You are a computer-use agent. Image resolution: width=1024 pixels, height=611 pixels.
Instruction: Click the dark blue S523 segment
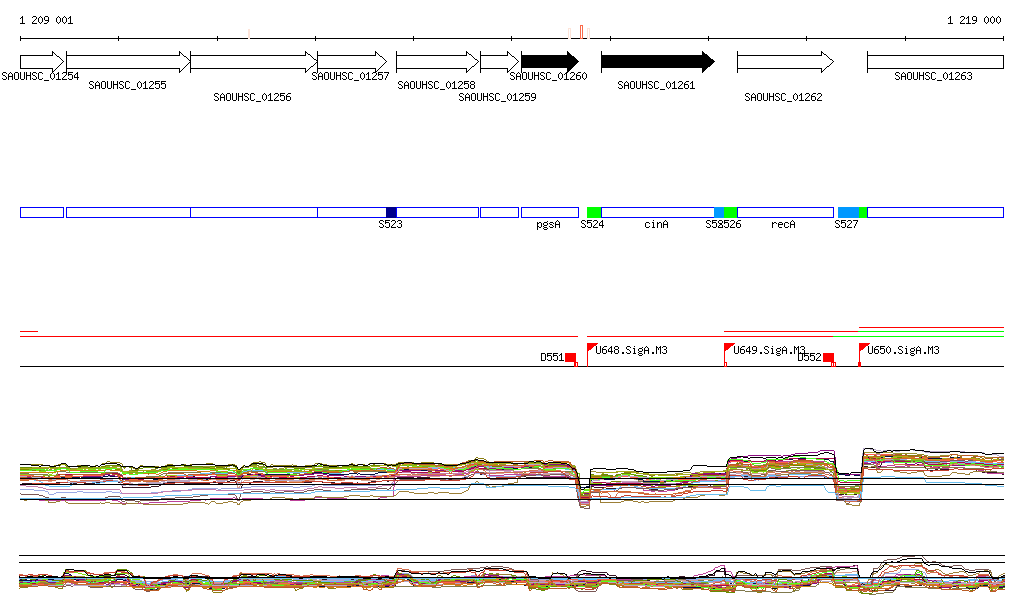click(391, 212)
